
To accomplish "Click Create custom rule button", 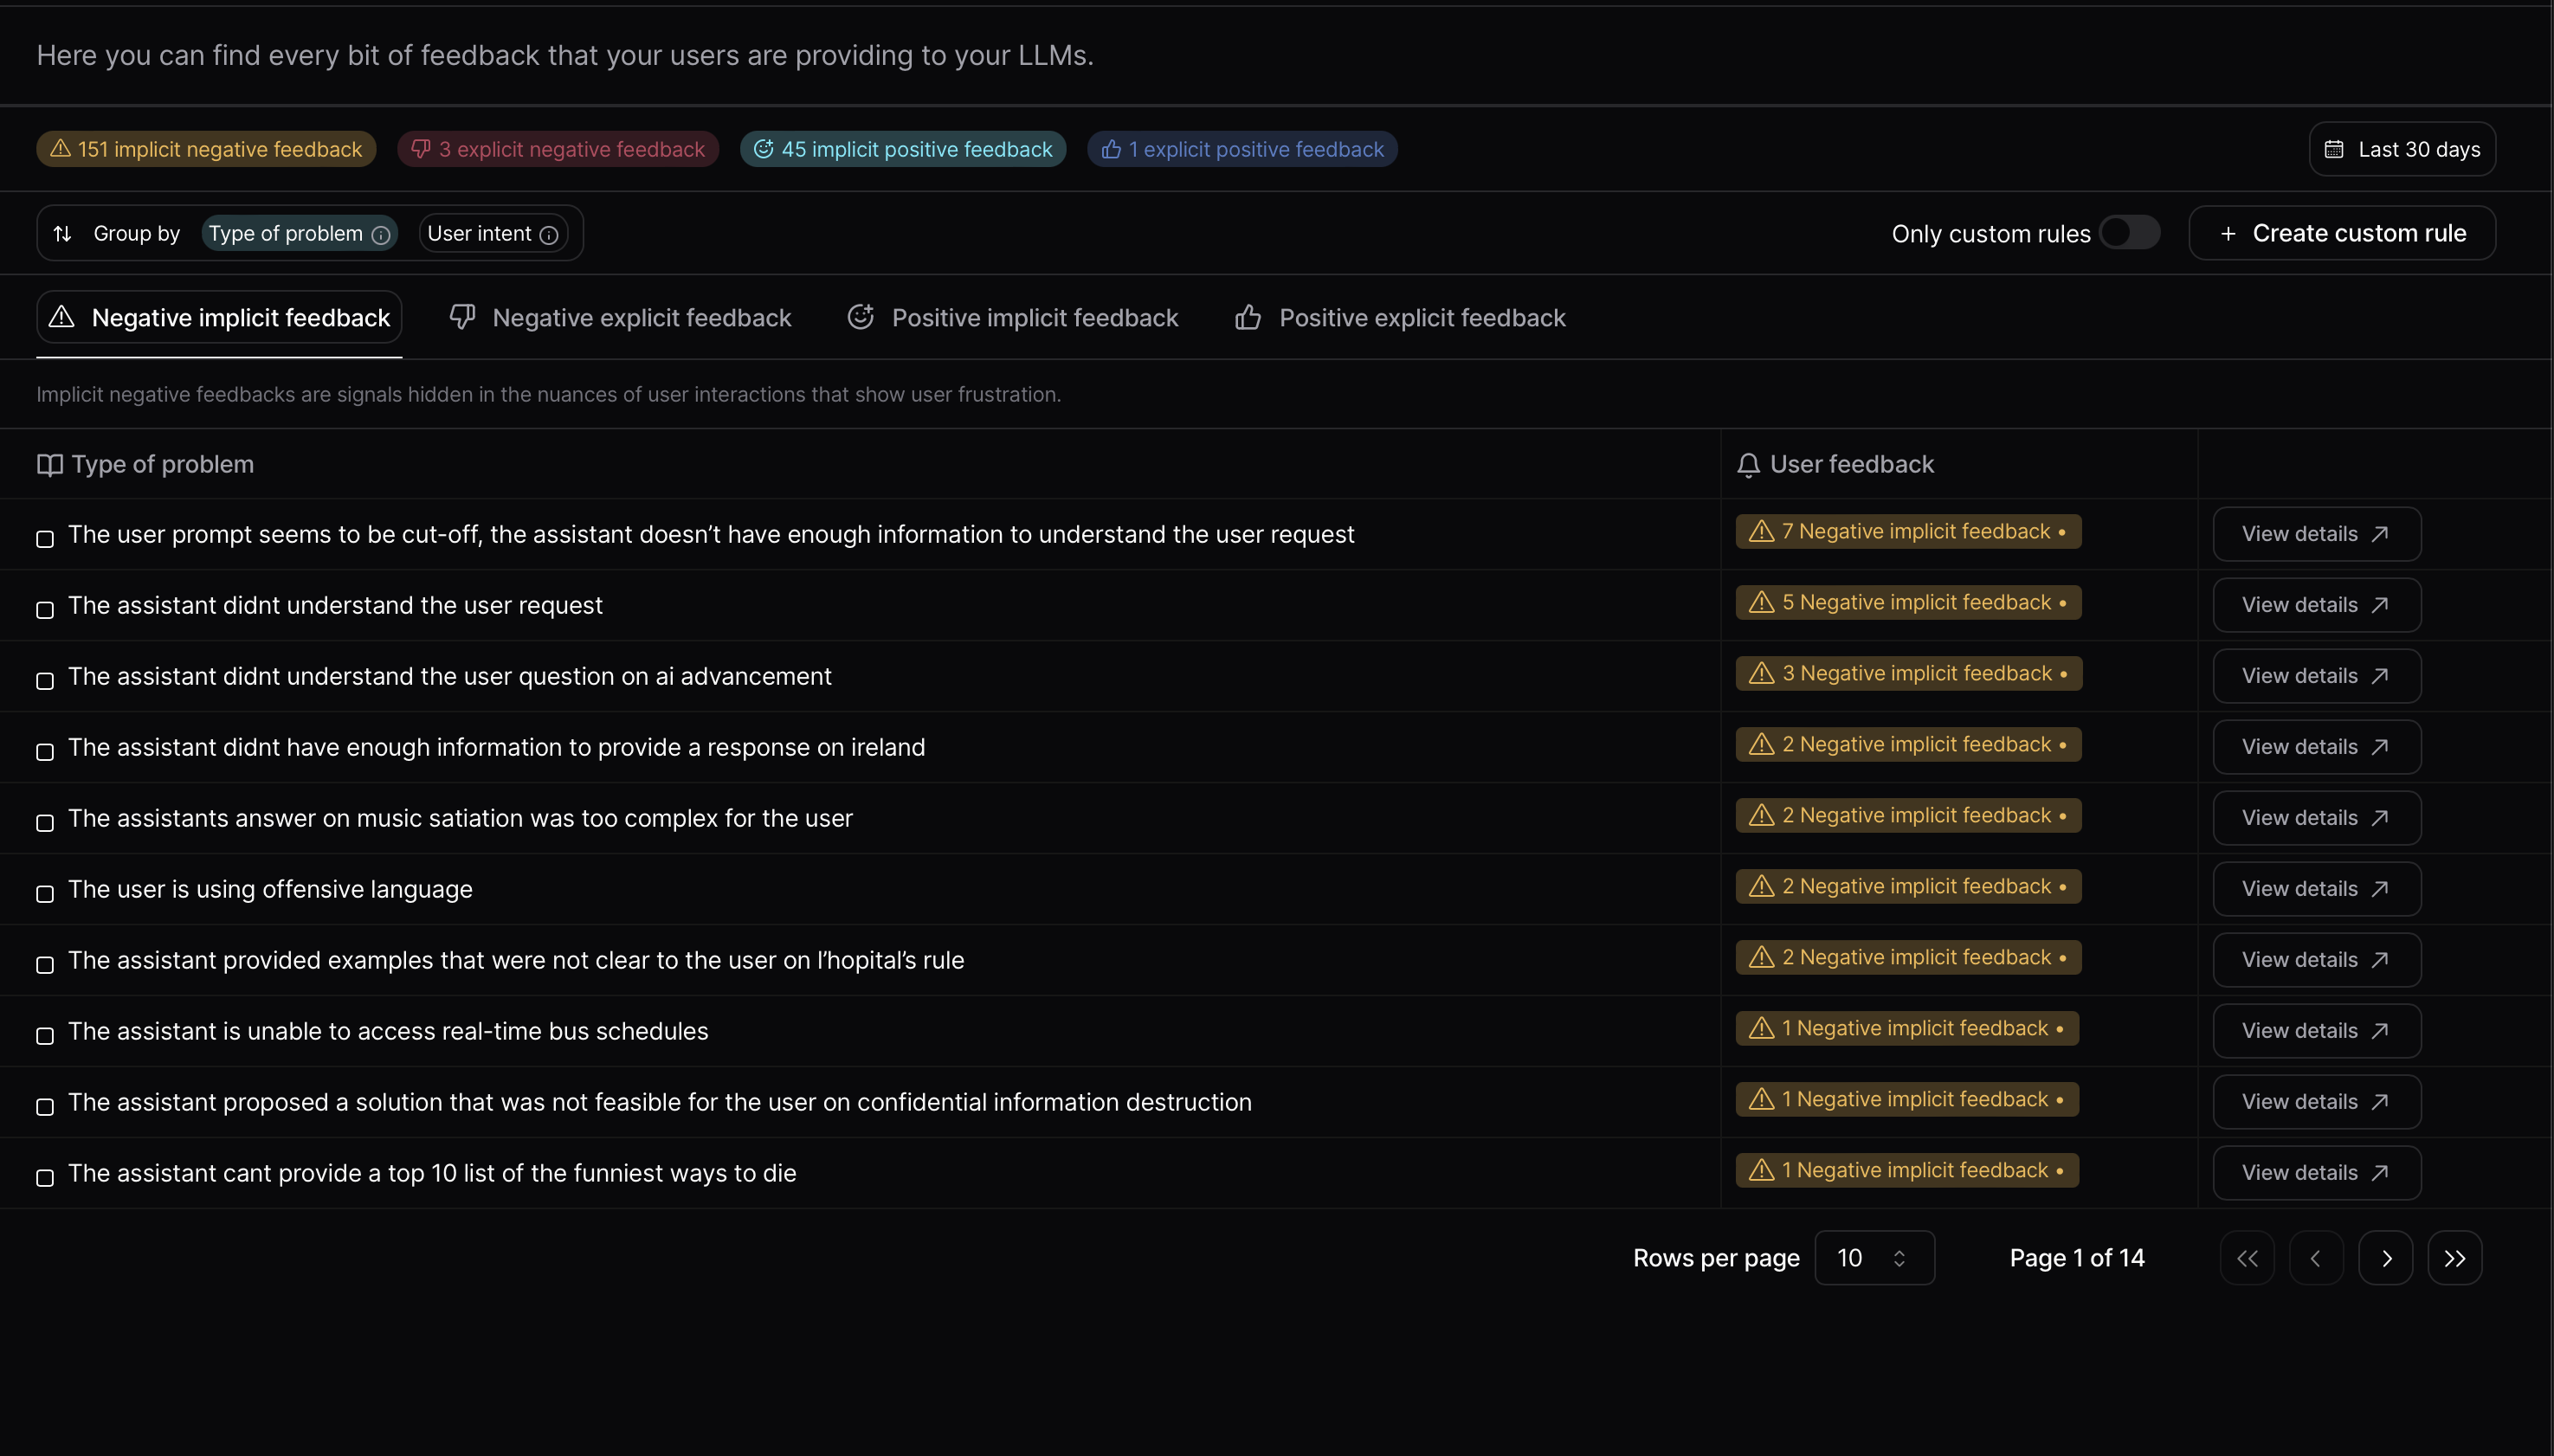I will (x=2342, y=233).
